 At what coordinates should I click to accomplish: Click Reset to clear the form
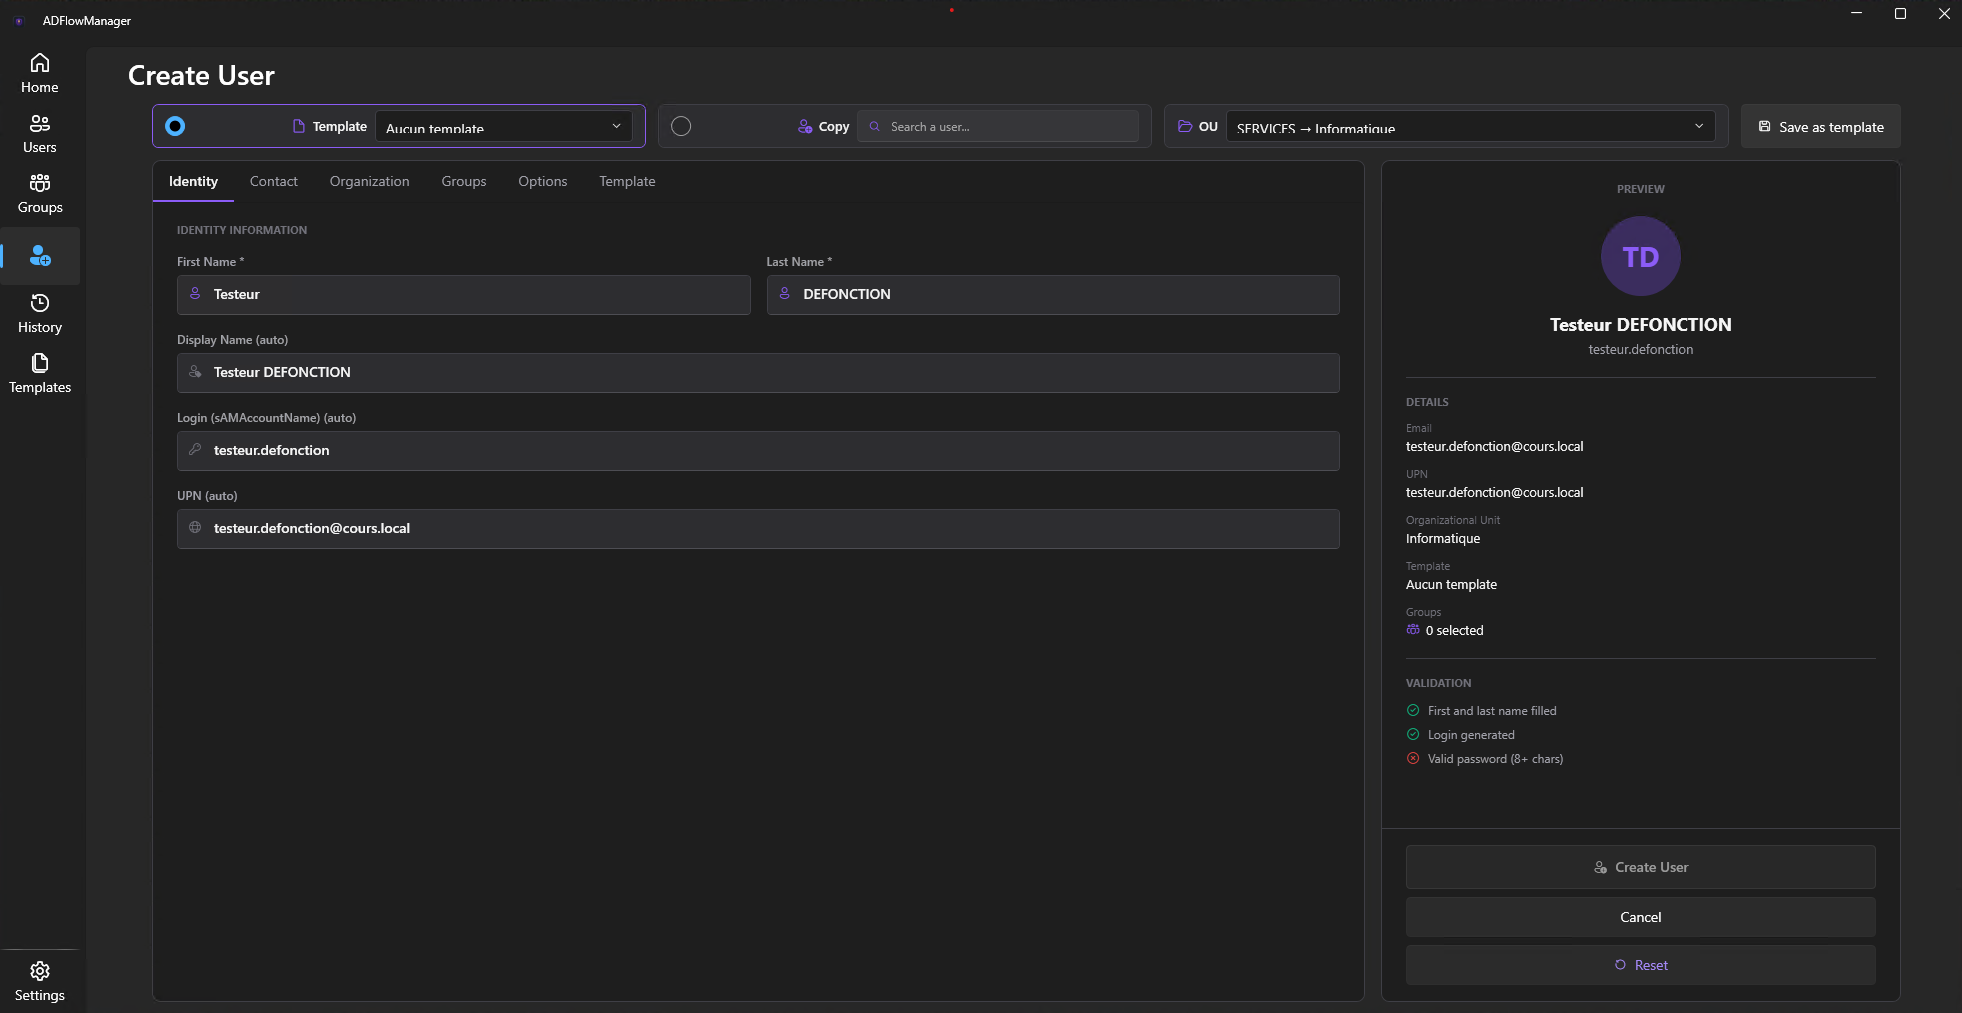pyautogui.click(x=1640, y=965)
